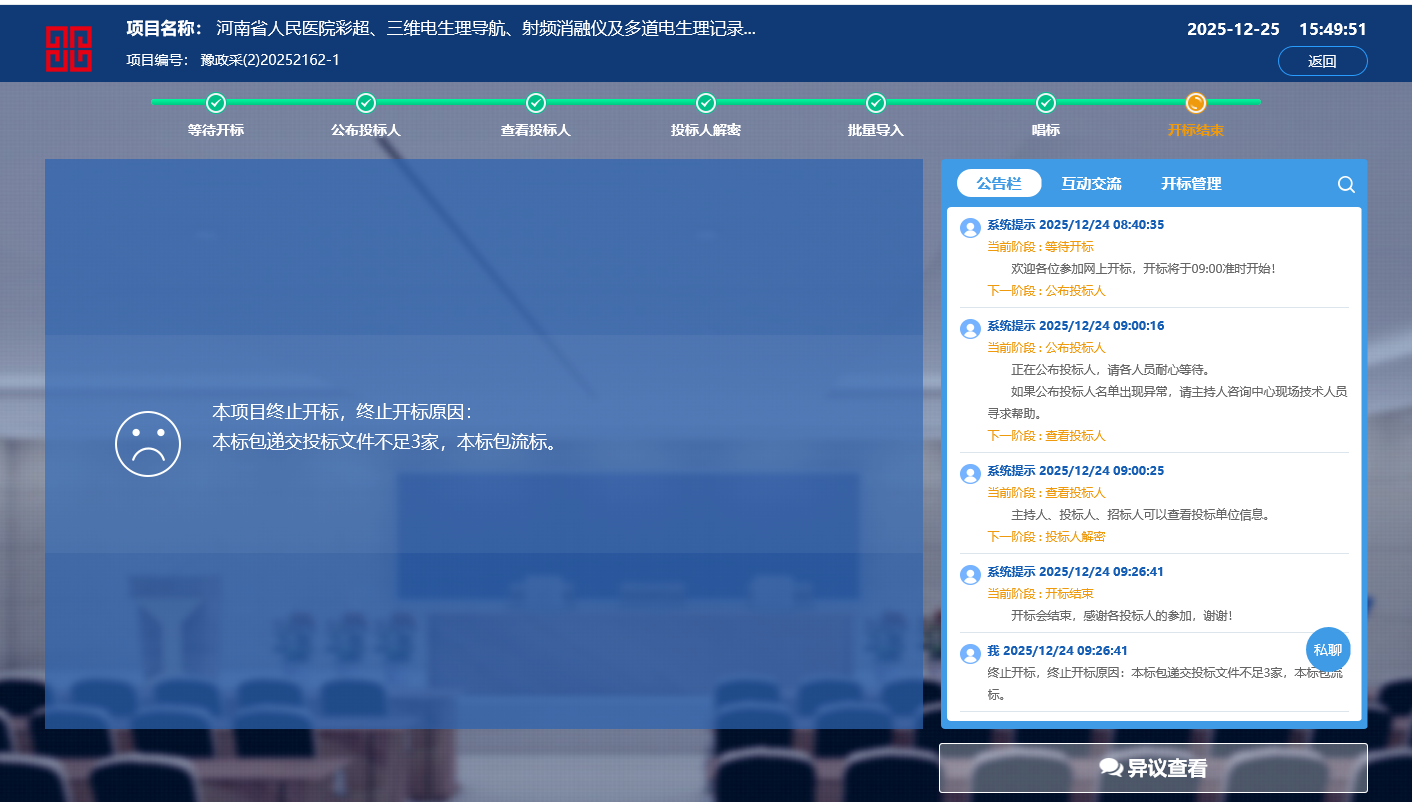Select the 查看投标人 step circle
The width and height of the screenshot is (1412, 802).
pyautogui.click(x=536, y=103)
